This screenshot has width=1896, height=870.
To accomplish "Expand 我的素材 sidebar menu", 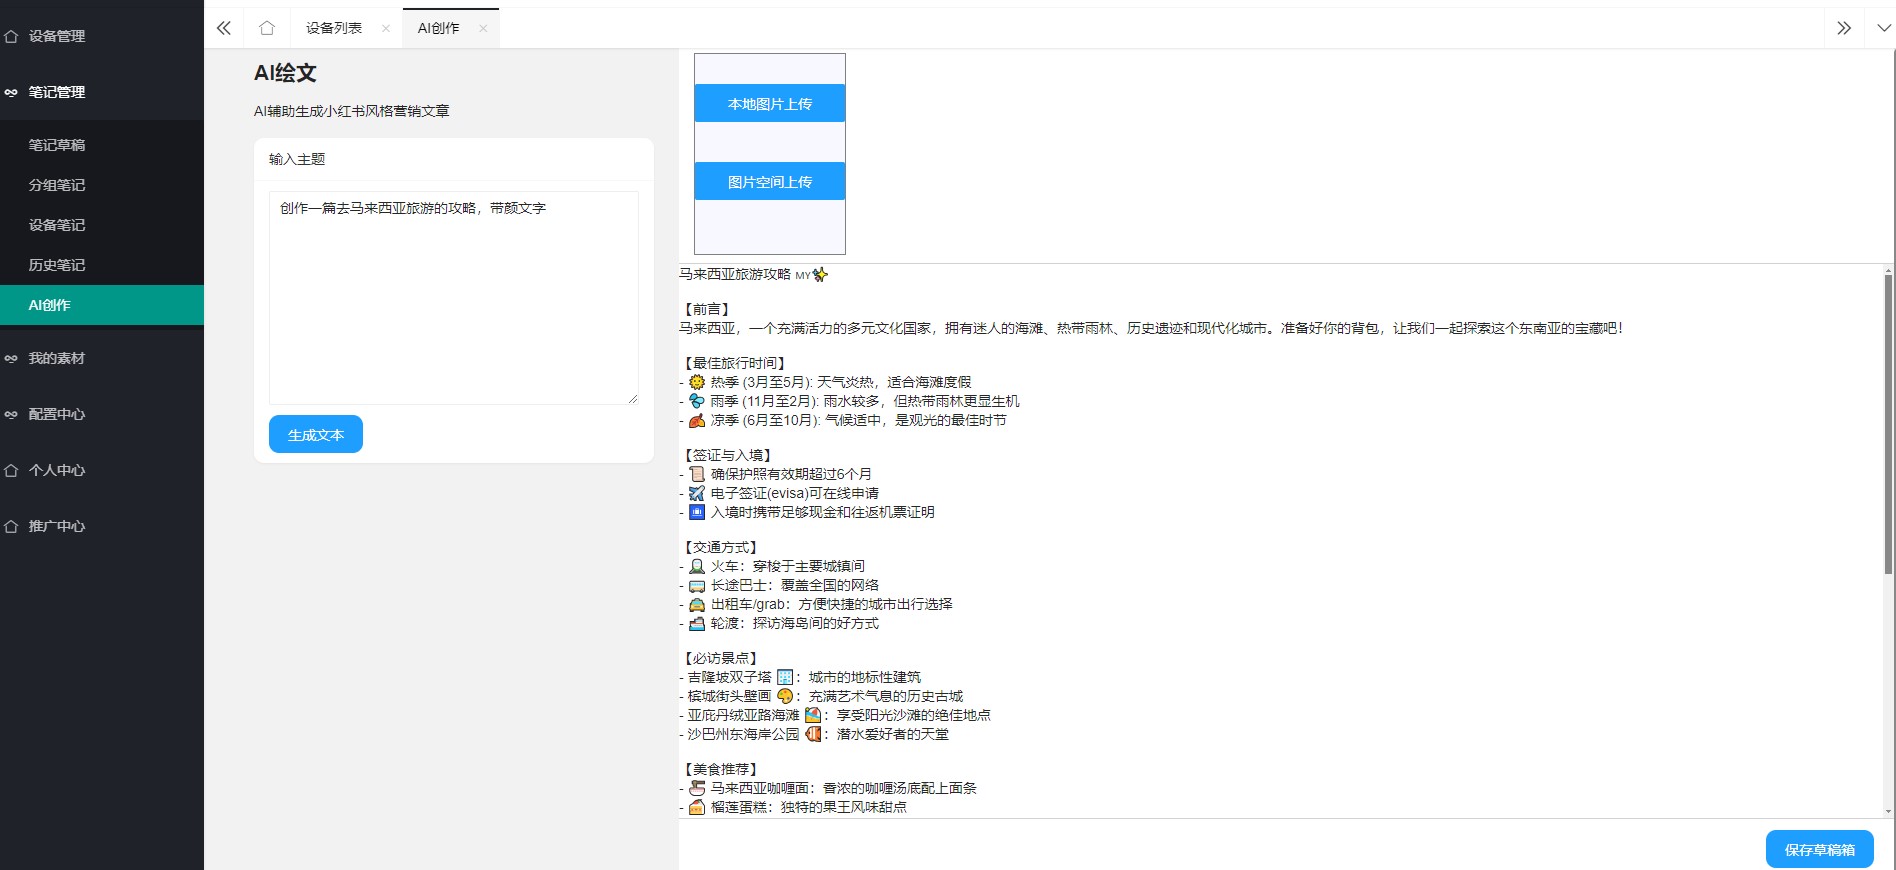I will [x=57, y=358].
